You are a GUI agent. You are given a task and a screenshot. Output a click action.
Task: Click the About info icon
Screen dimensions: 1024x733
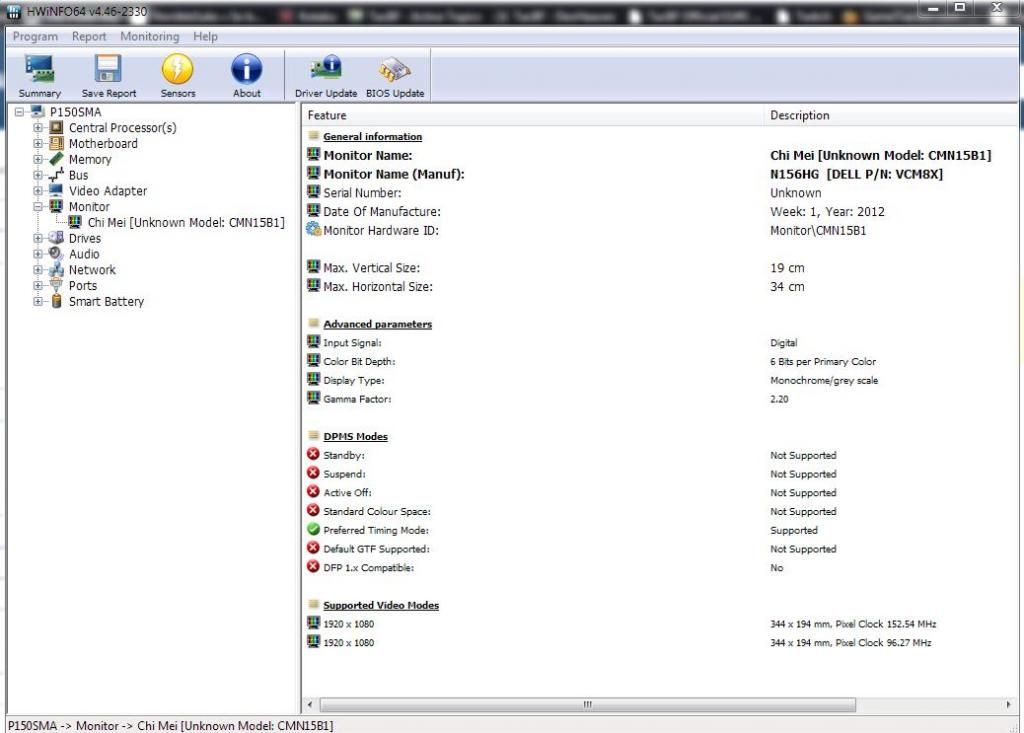pos(247,69)
